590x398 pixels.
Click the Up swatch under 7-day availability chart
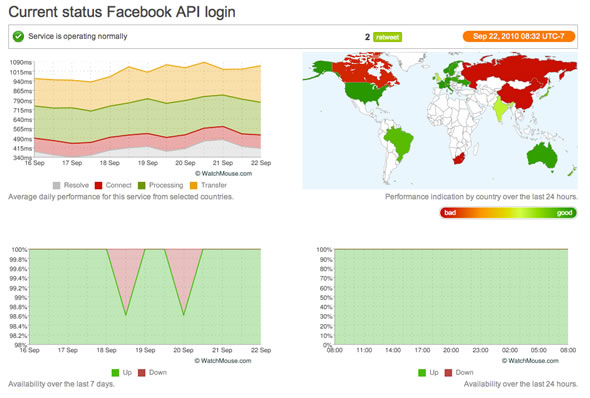point(116,373)
